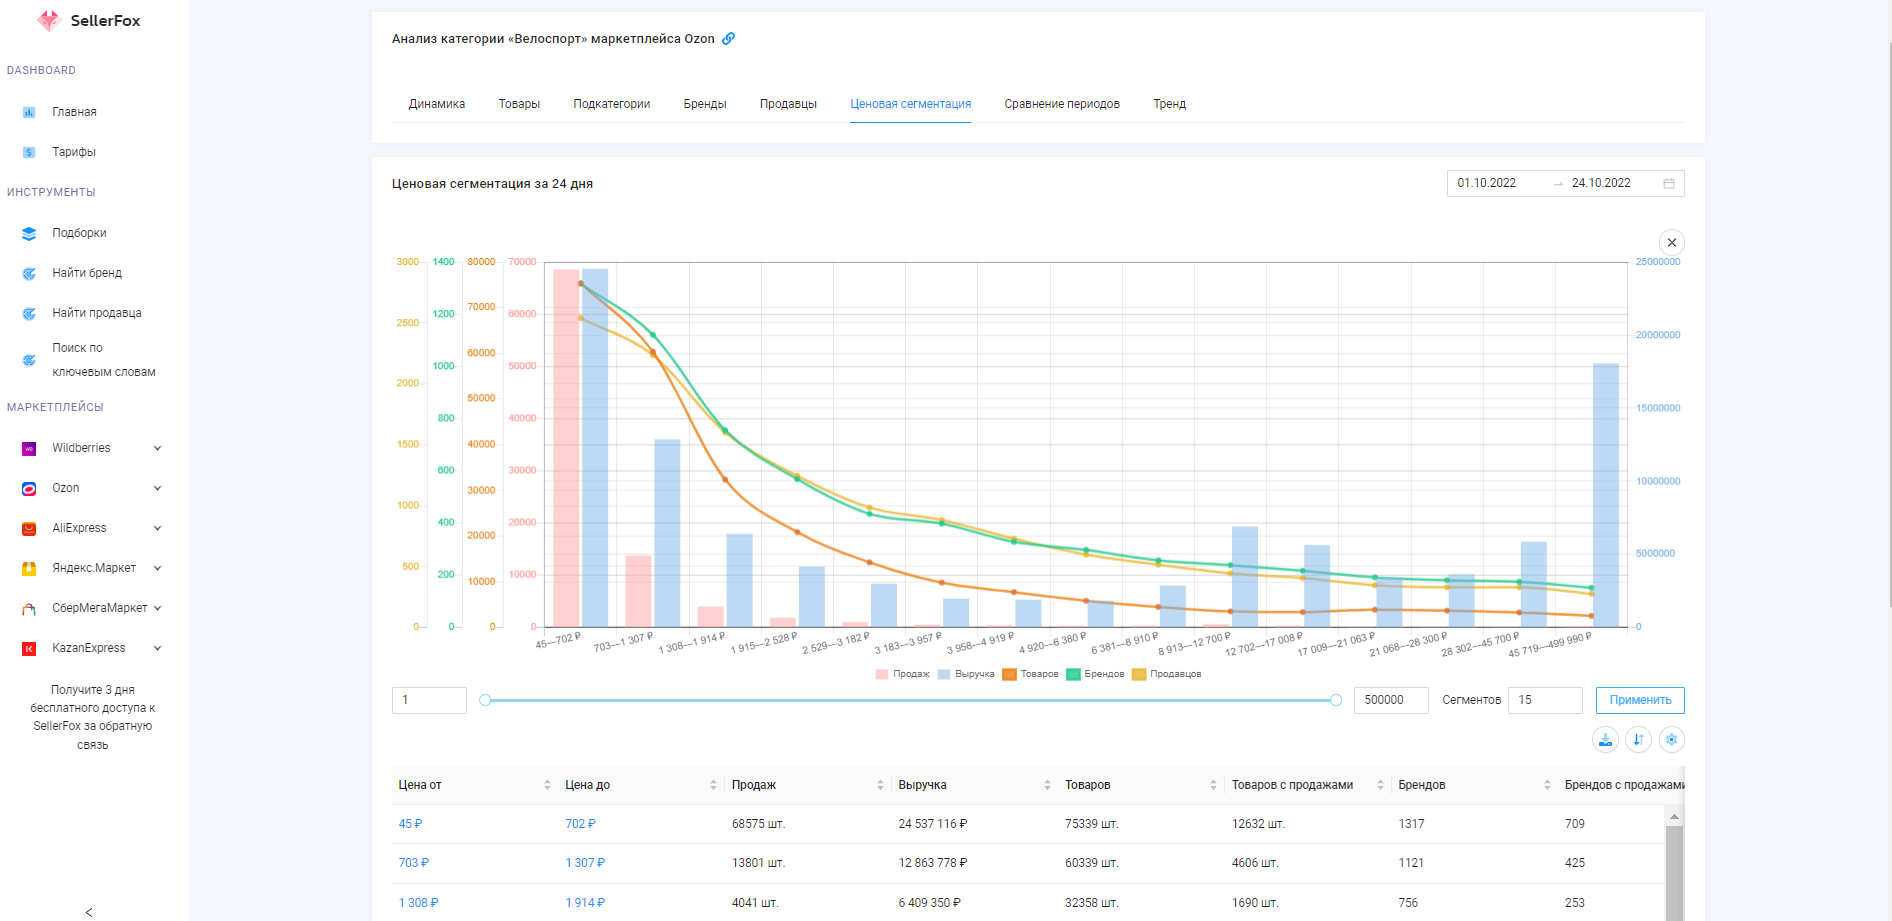Image resolution: width=1892 pixels, height=921 pixels.
Task: Click the right handle of the price range slider
Action: point(1335,700)
